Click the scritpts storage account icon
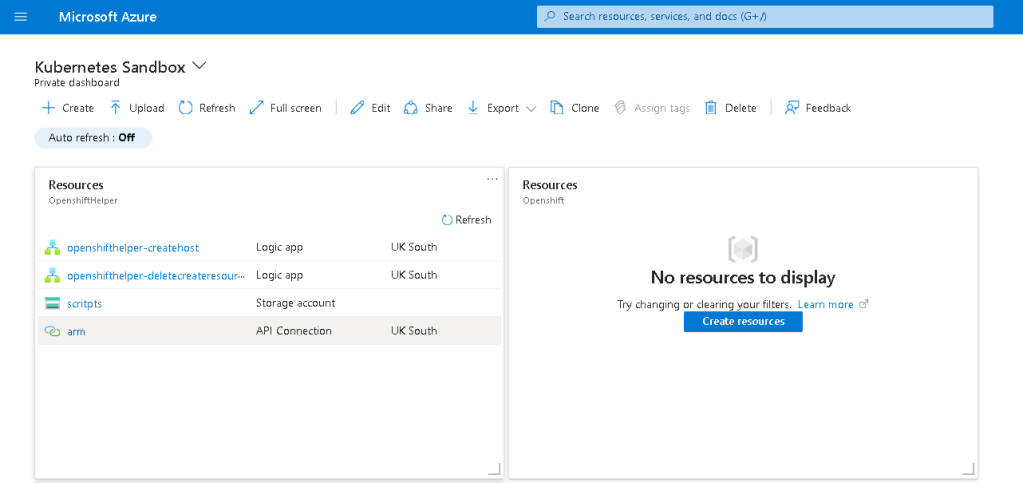Viewport: 1023px width, 483px height. pyautogui.click(x=52, y=304)
